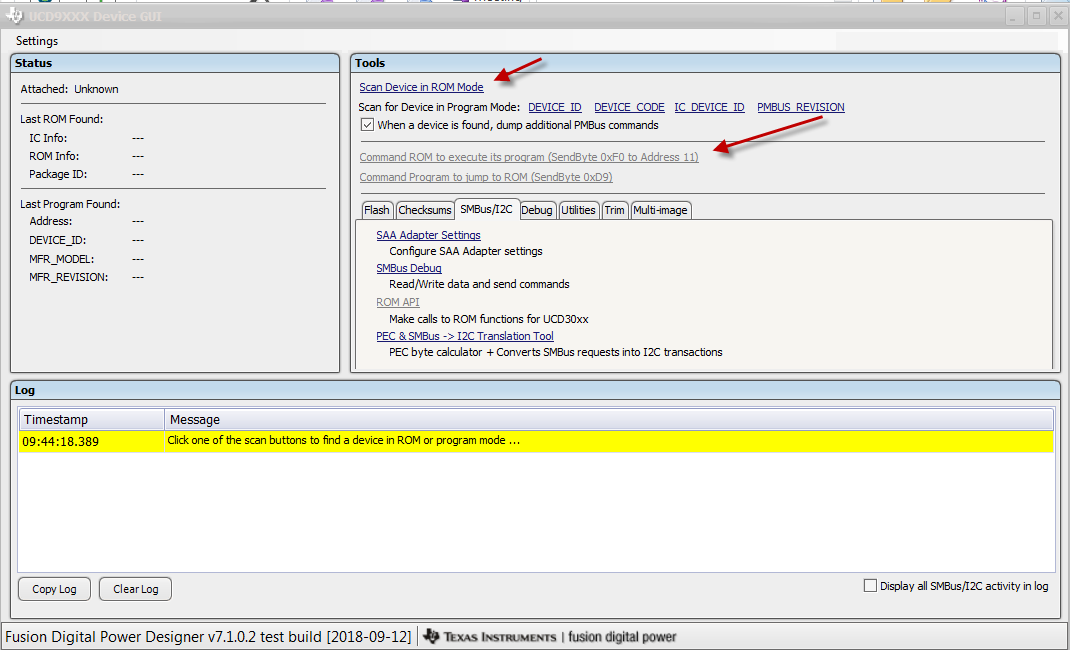
Task: Switch to the Flash tab
Action: (377, 210)
